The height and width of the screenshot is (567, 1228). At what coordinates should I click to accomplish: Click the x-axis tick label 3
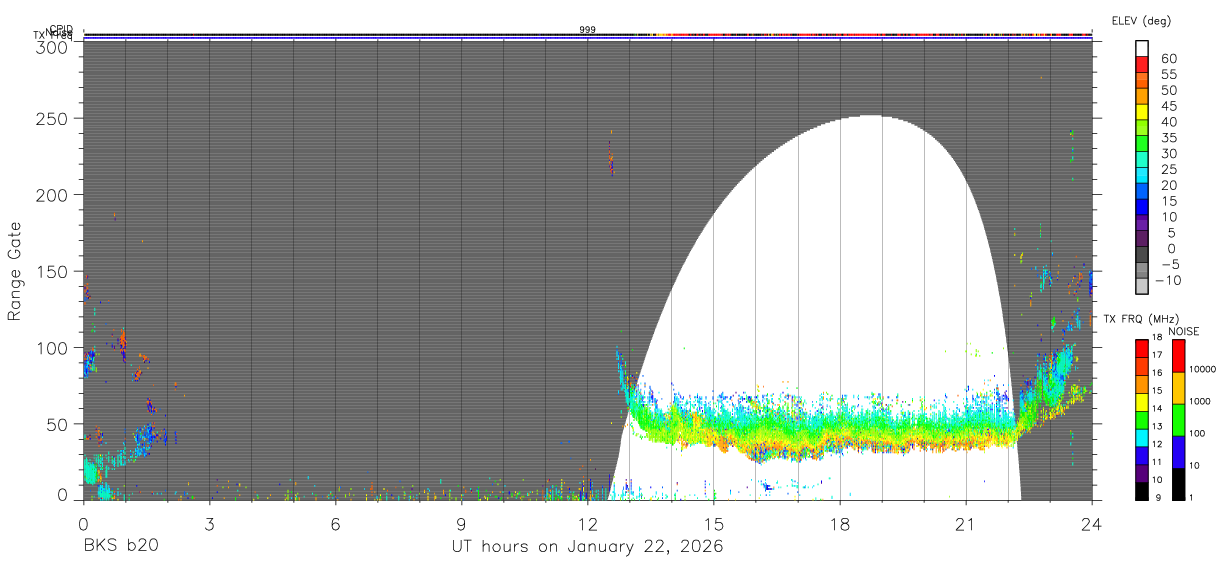point(209,523)
